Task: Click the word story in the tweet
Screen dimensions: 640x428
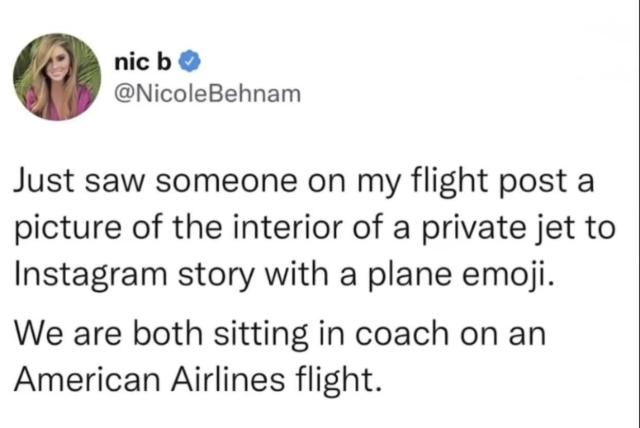Action: 217,276
